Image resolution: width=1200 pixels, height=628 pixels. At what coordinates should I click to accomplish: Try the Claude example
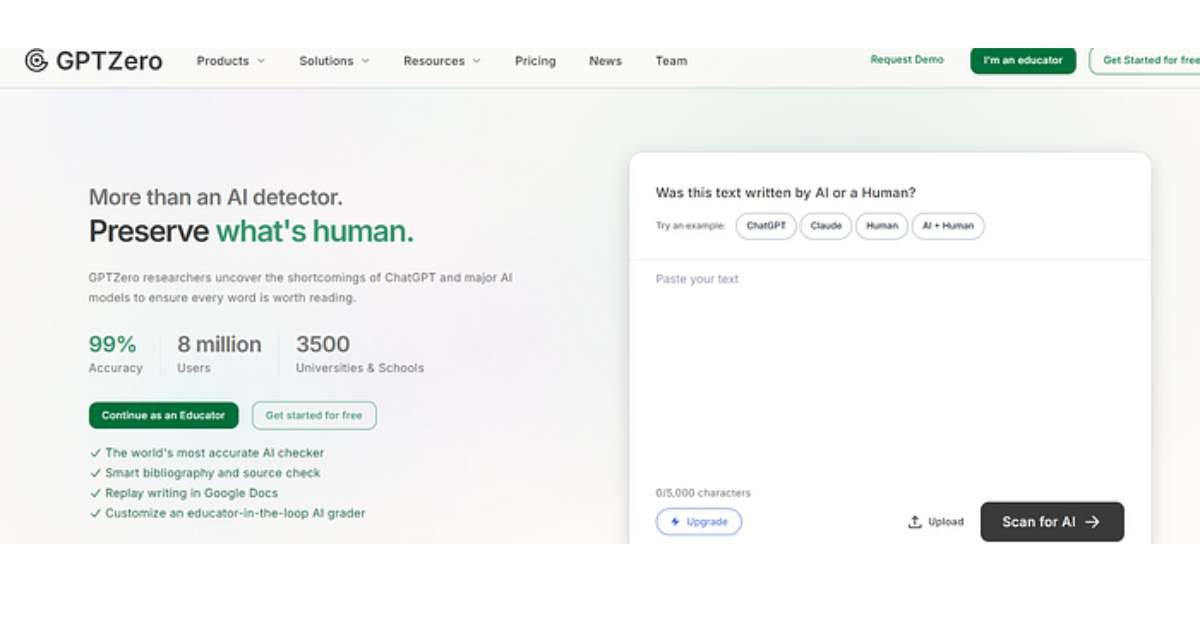tap(826, 226)
